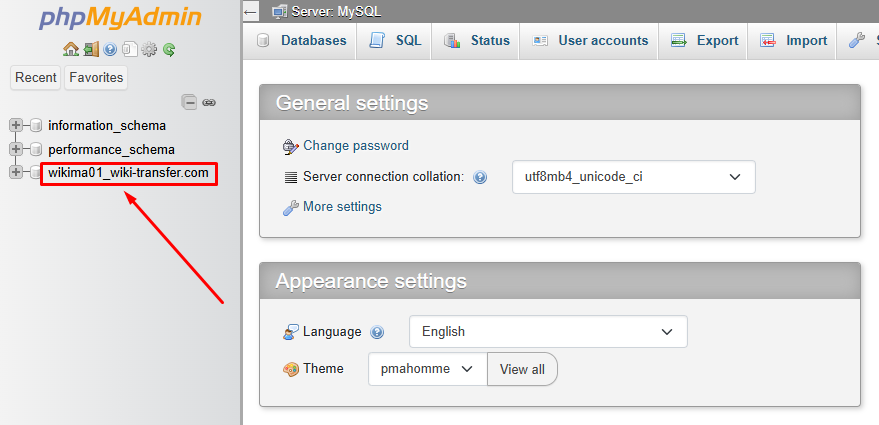This screenshot has width=879, height=425.
Task: Expand the performance_schema database node
Action: click(x=16, y=150)
